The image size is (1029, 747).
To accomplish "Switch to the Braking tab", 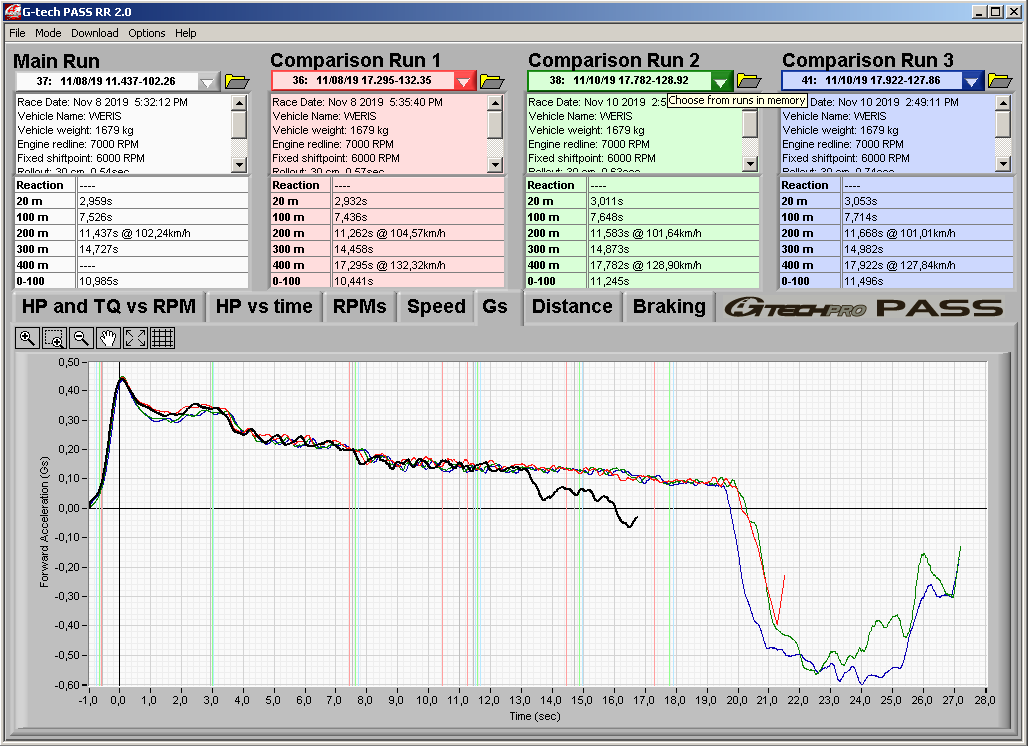I will [x=669, y=307].
